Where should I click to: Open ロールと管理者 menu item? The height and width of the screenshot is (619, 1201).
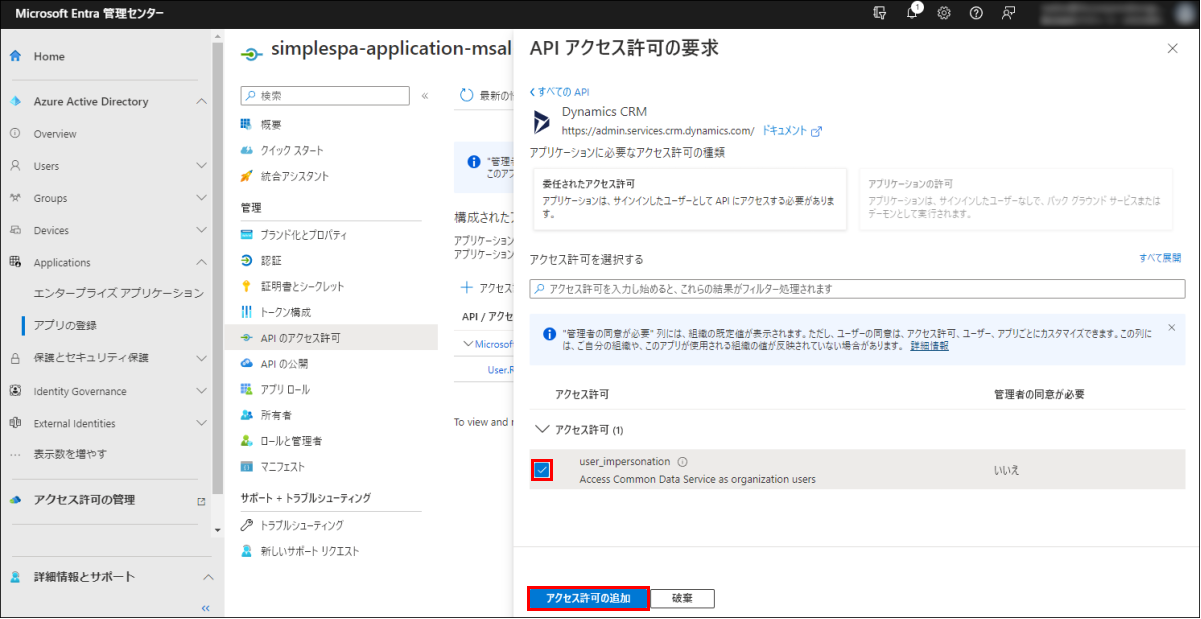291,440
